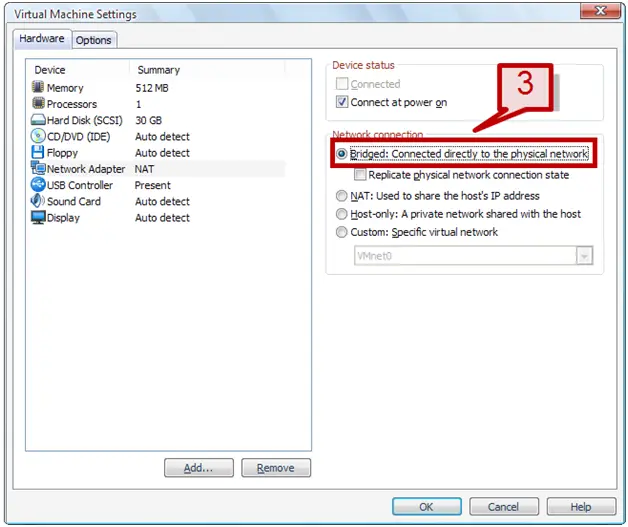
Task: Click the Hard Disk (SCSI) drive icon
Action: pyautogui.click(x=38, y=120)
